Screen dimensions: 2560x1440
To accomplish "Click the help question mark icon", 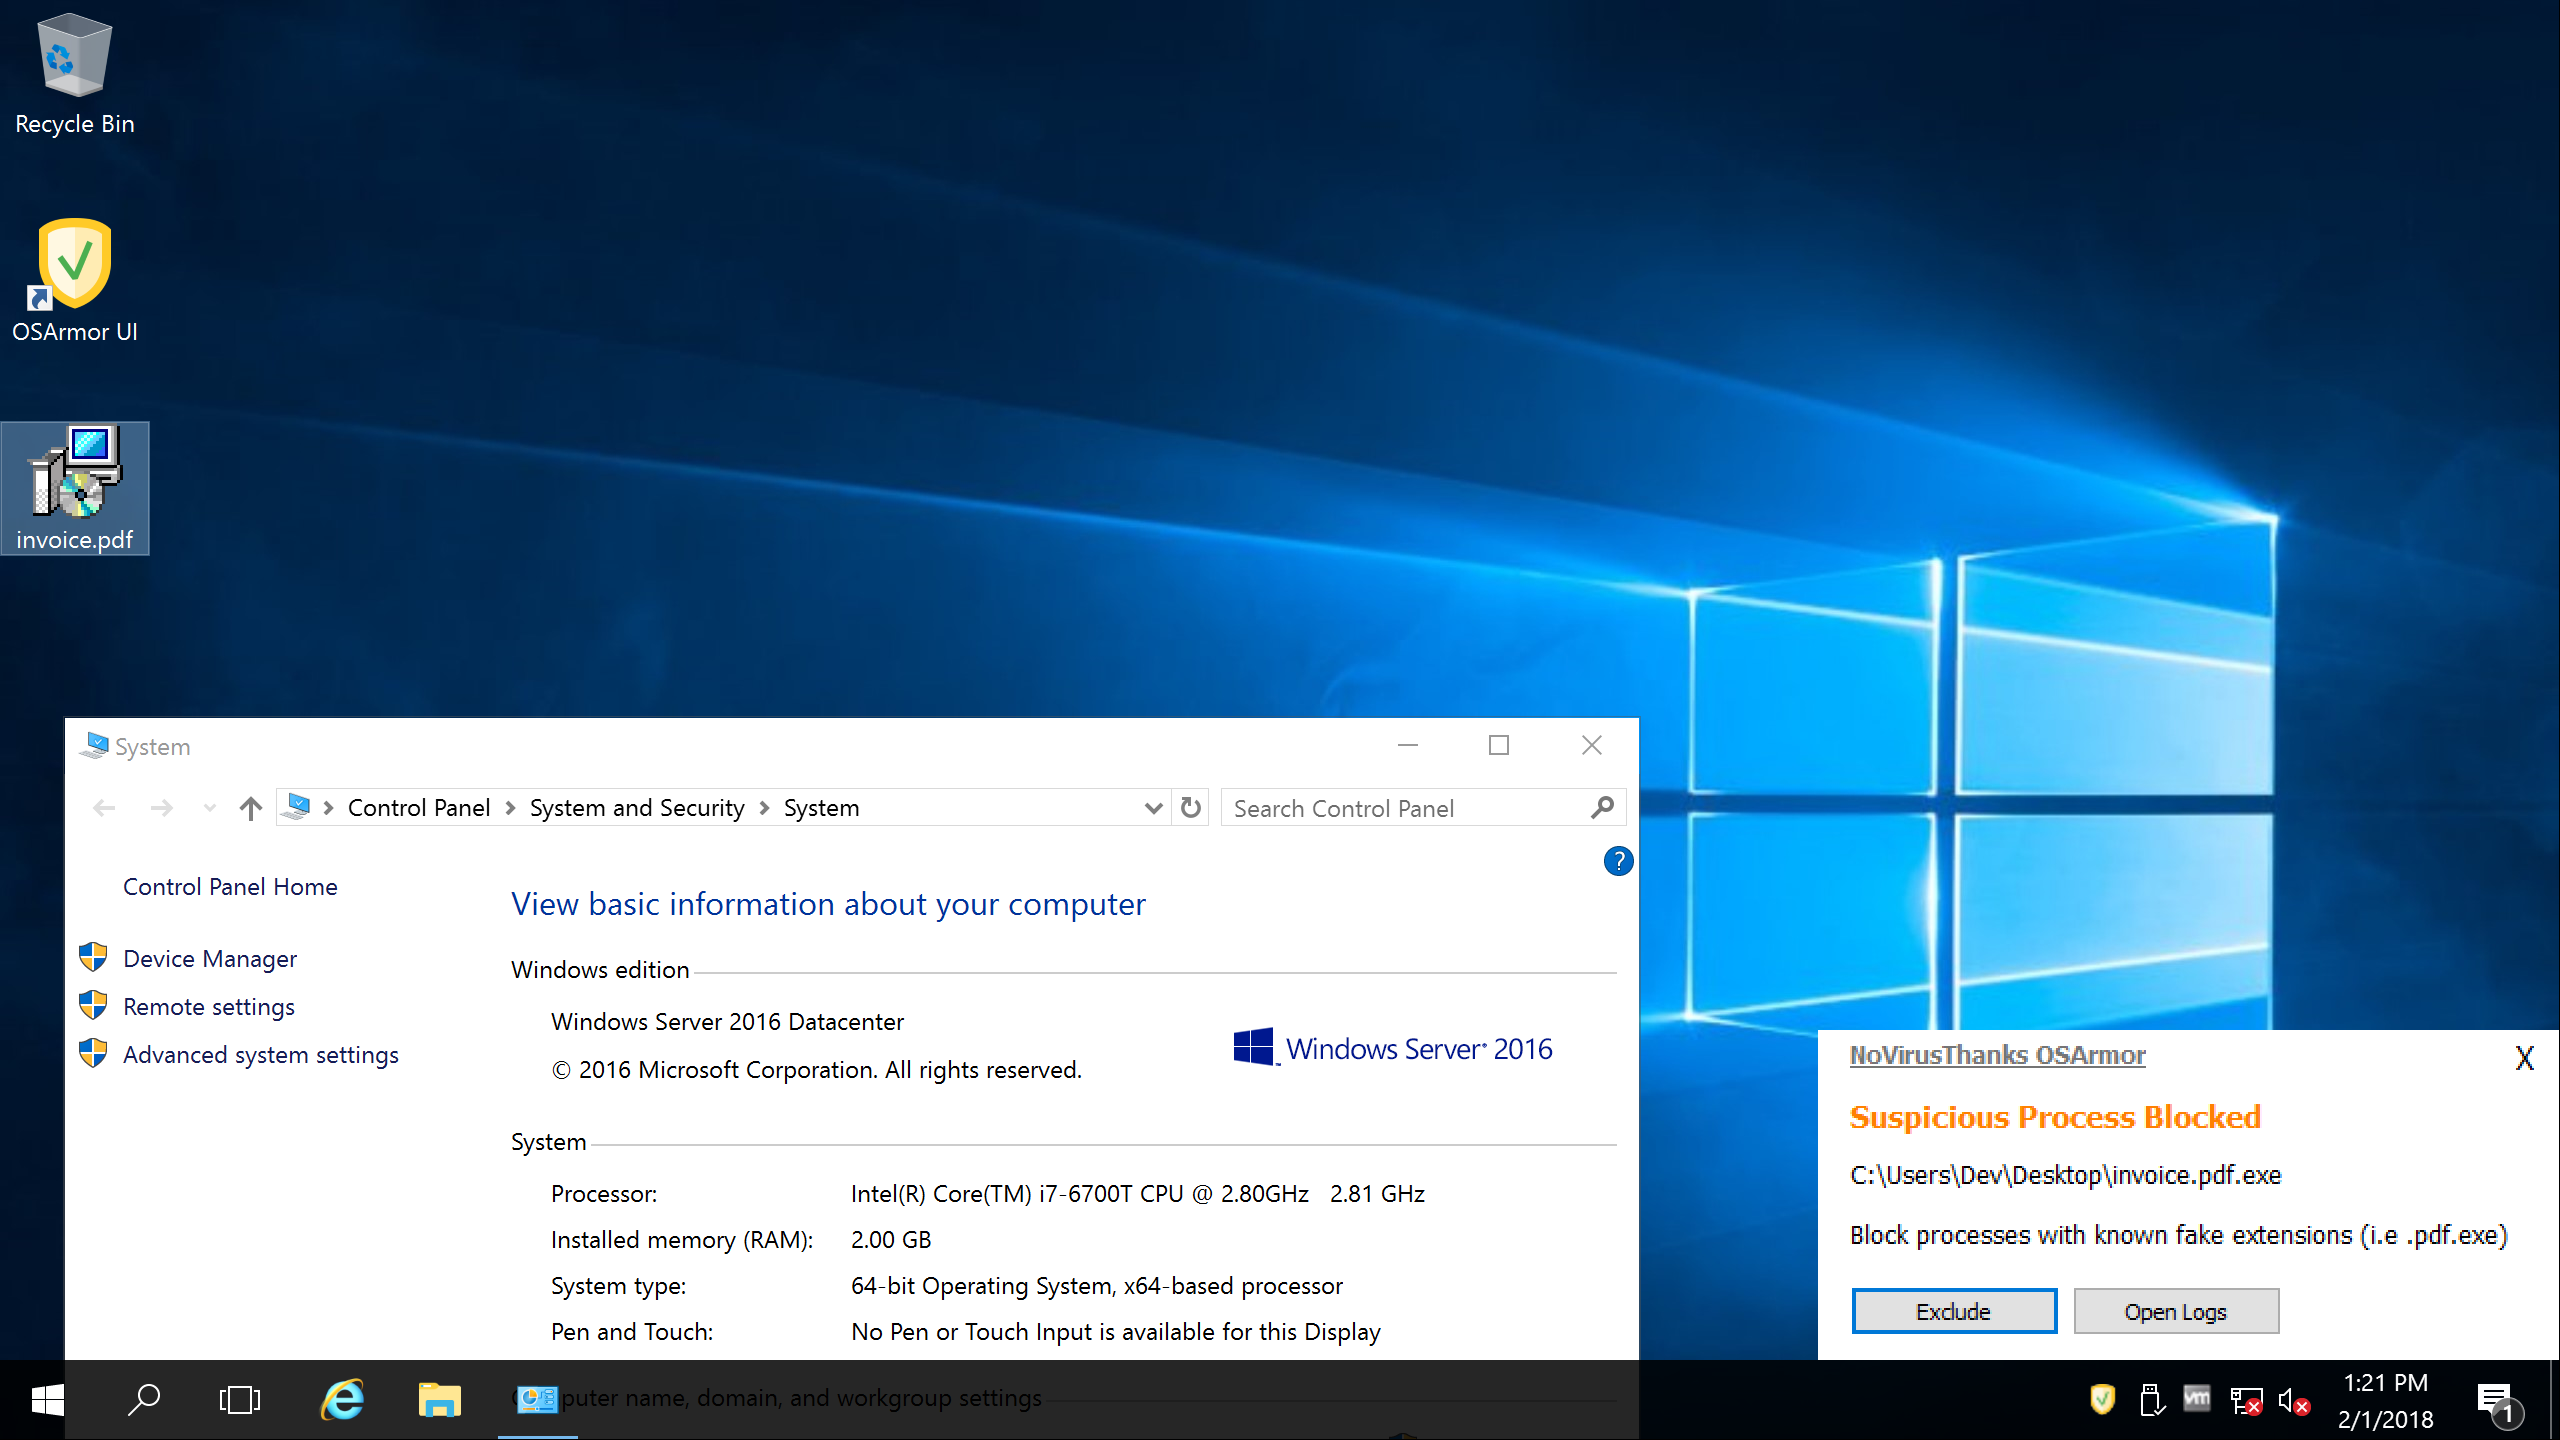I will coord(1618,861).
